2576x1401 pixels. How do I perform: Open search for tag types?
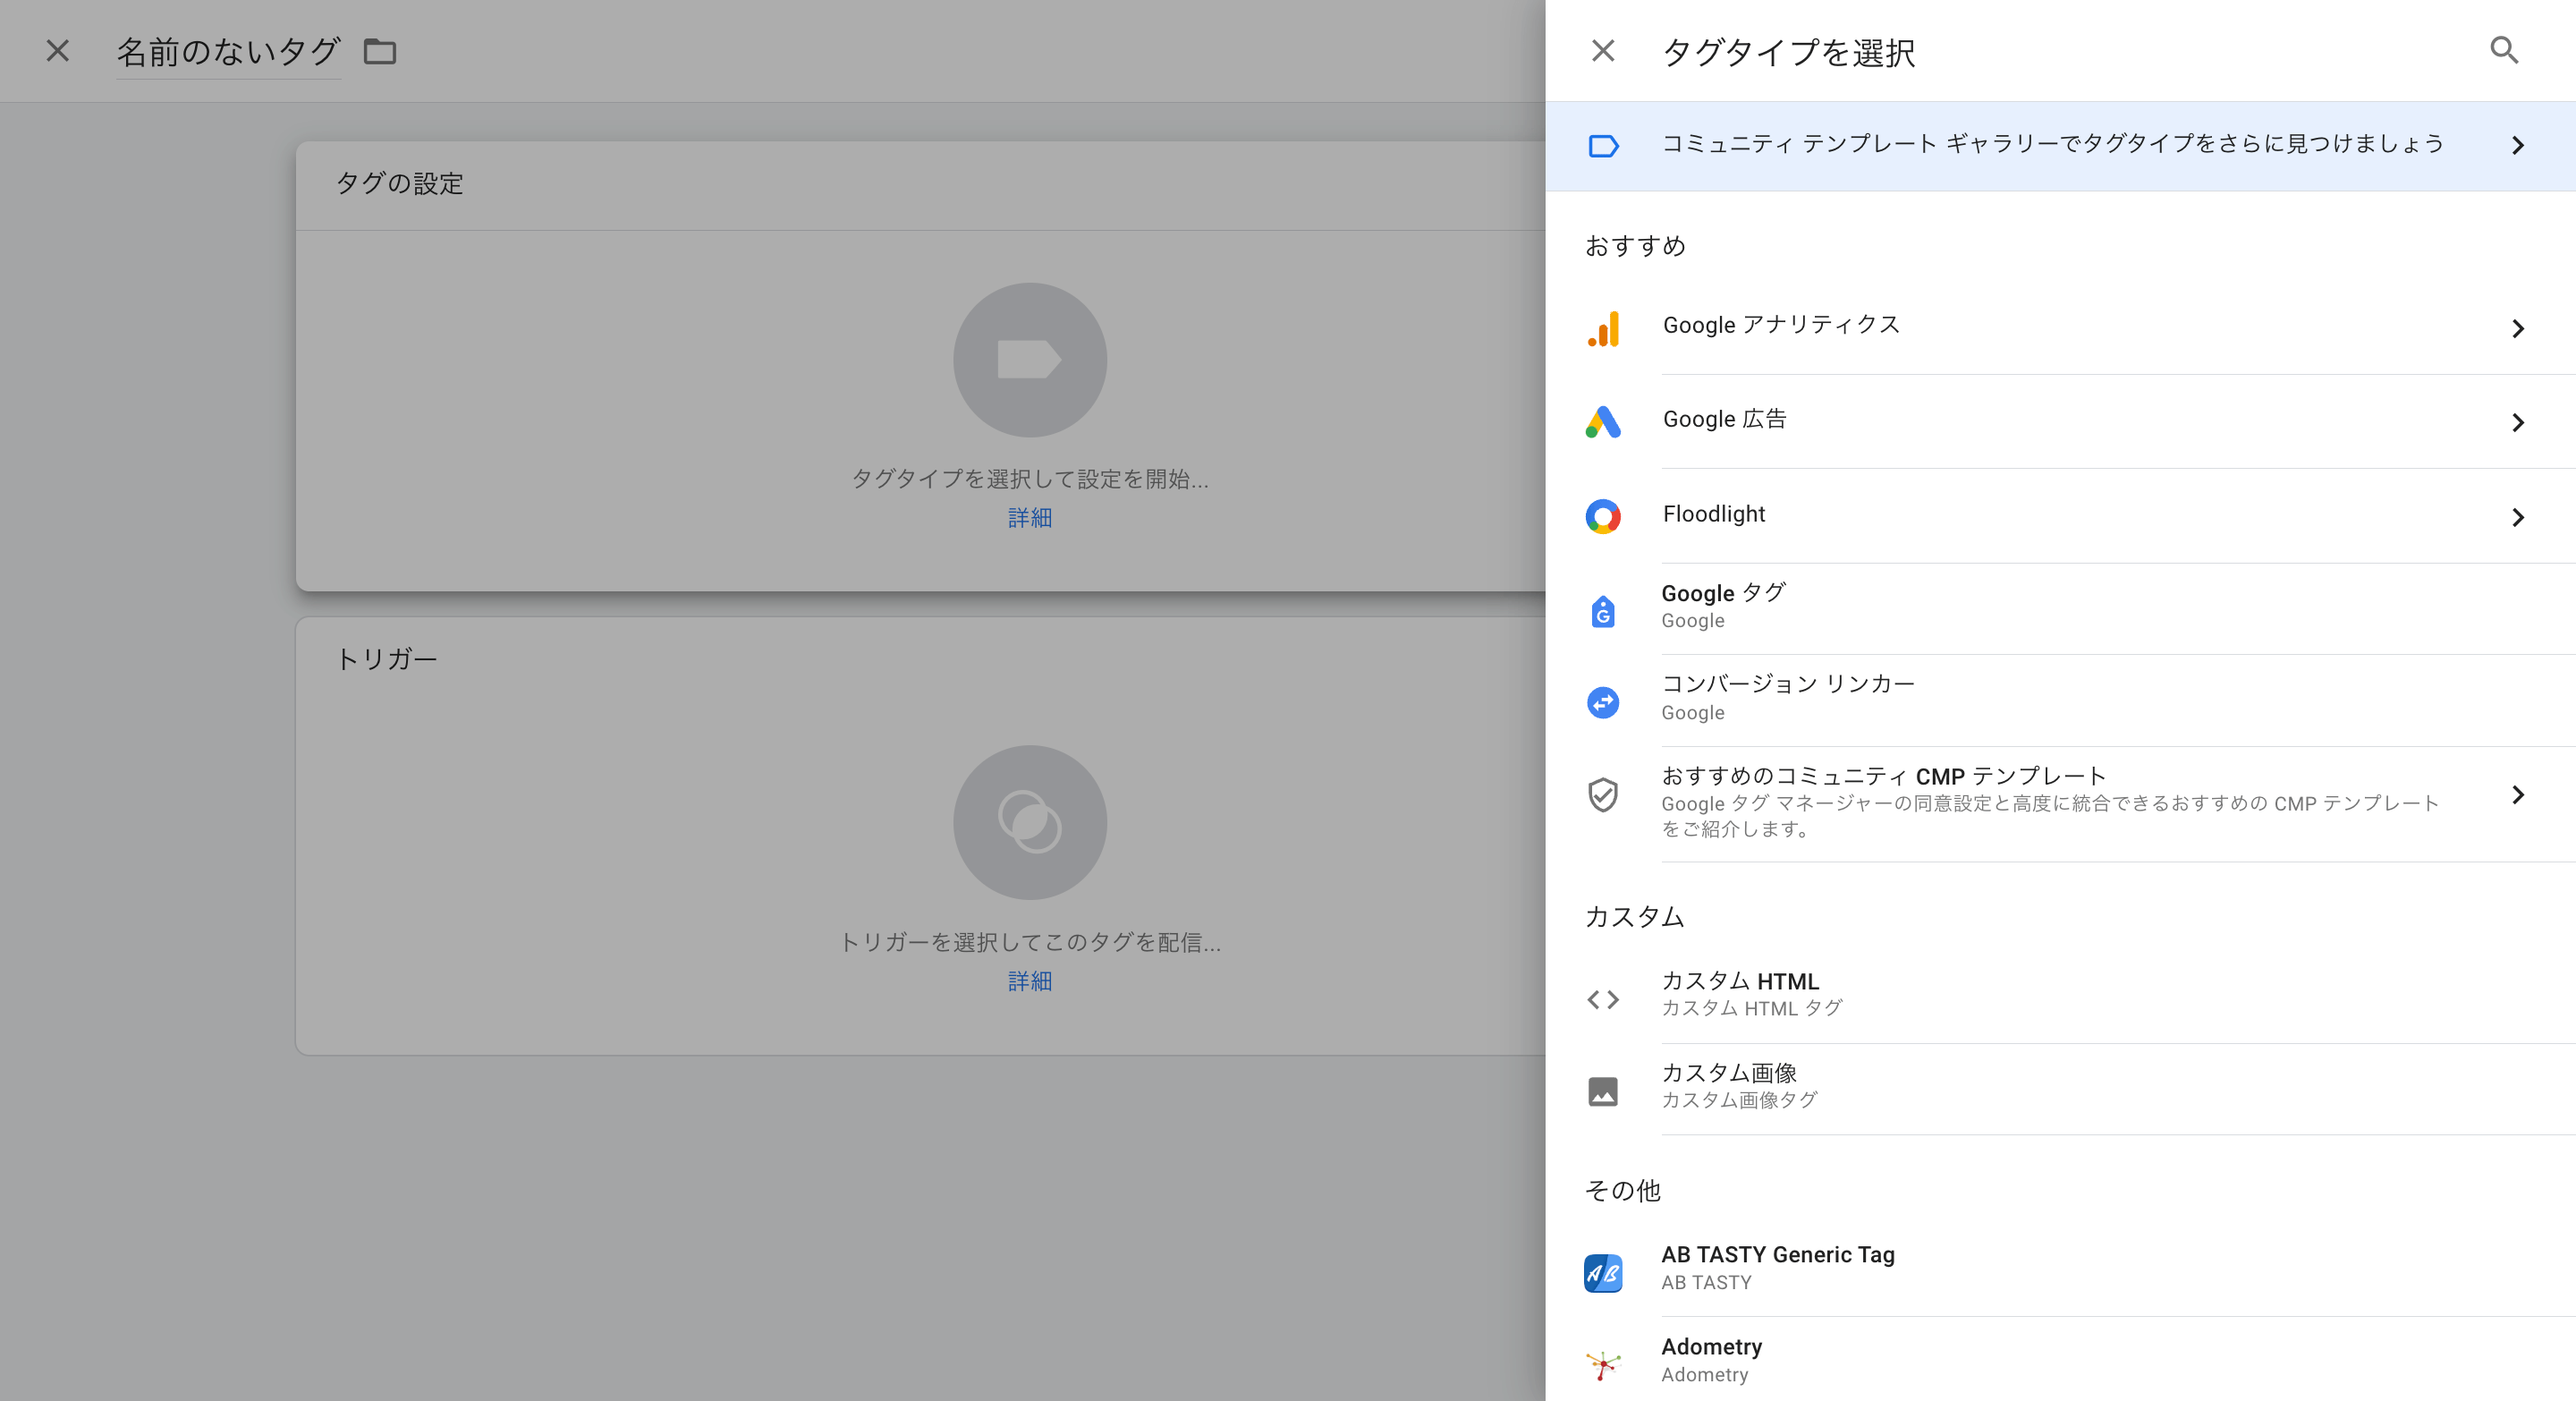2504,50
